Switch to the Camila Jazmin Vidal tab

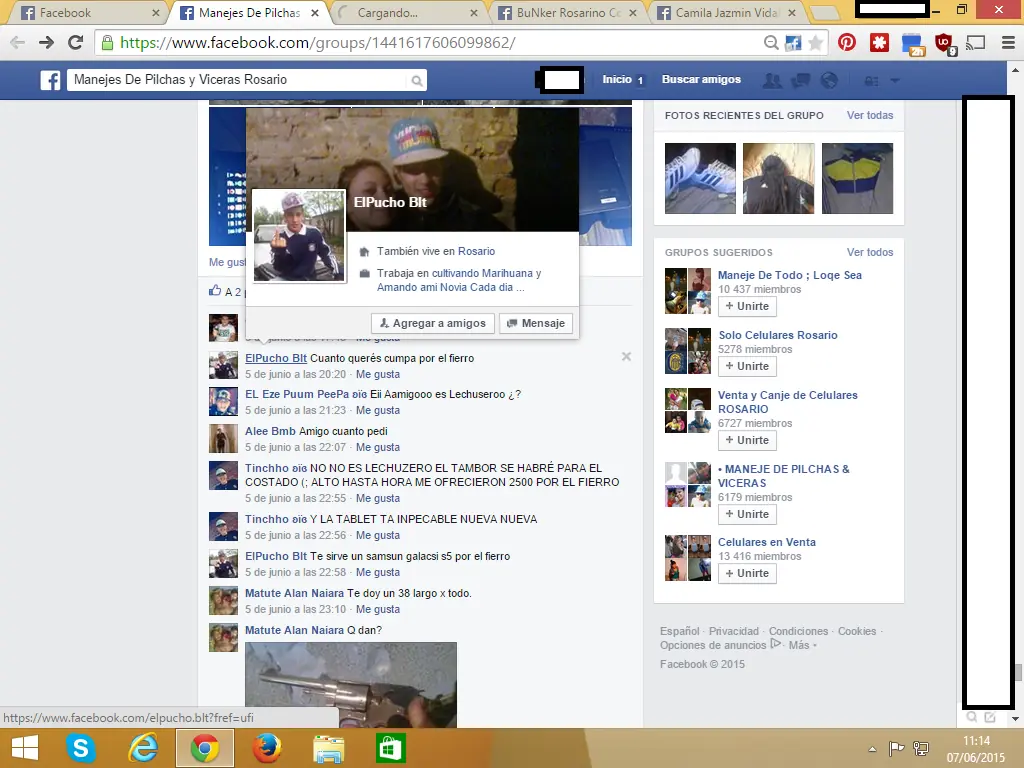point(723,13)
